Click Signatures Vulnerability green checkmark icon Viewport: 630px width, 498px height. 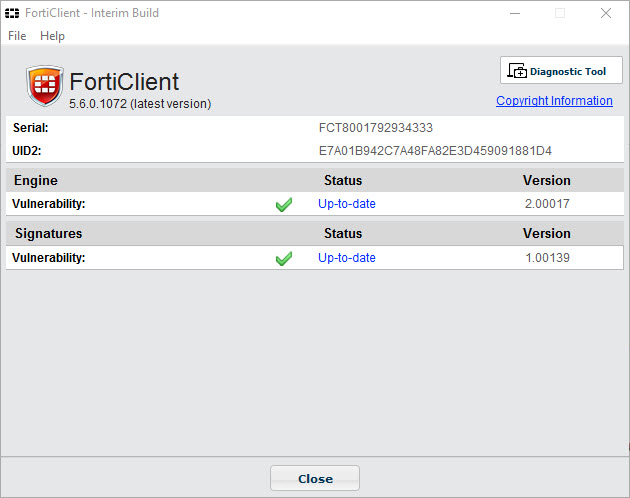click(284, 258)
